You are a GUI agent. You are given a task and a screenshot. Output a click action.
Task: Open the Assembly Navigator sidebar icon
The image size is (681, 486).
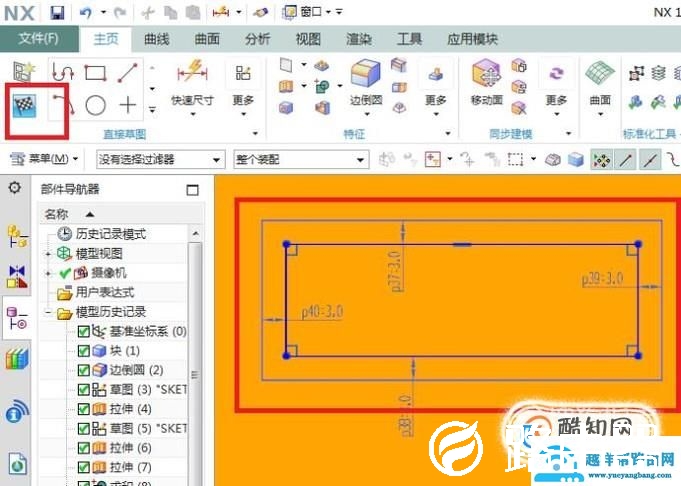pyautogui.click(x=17, y=236)
